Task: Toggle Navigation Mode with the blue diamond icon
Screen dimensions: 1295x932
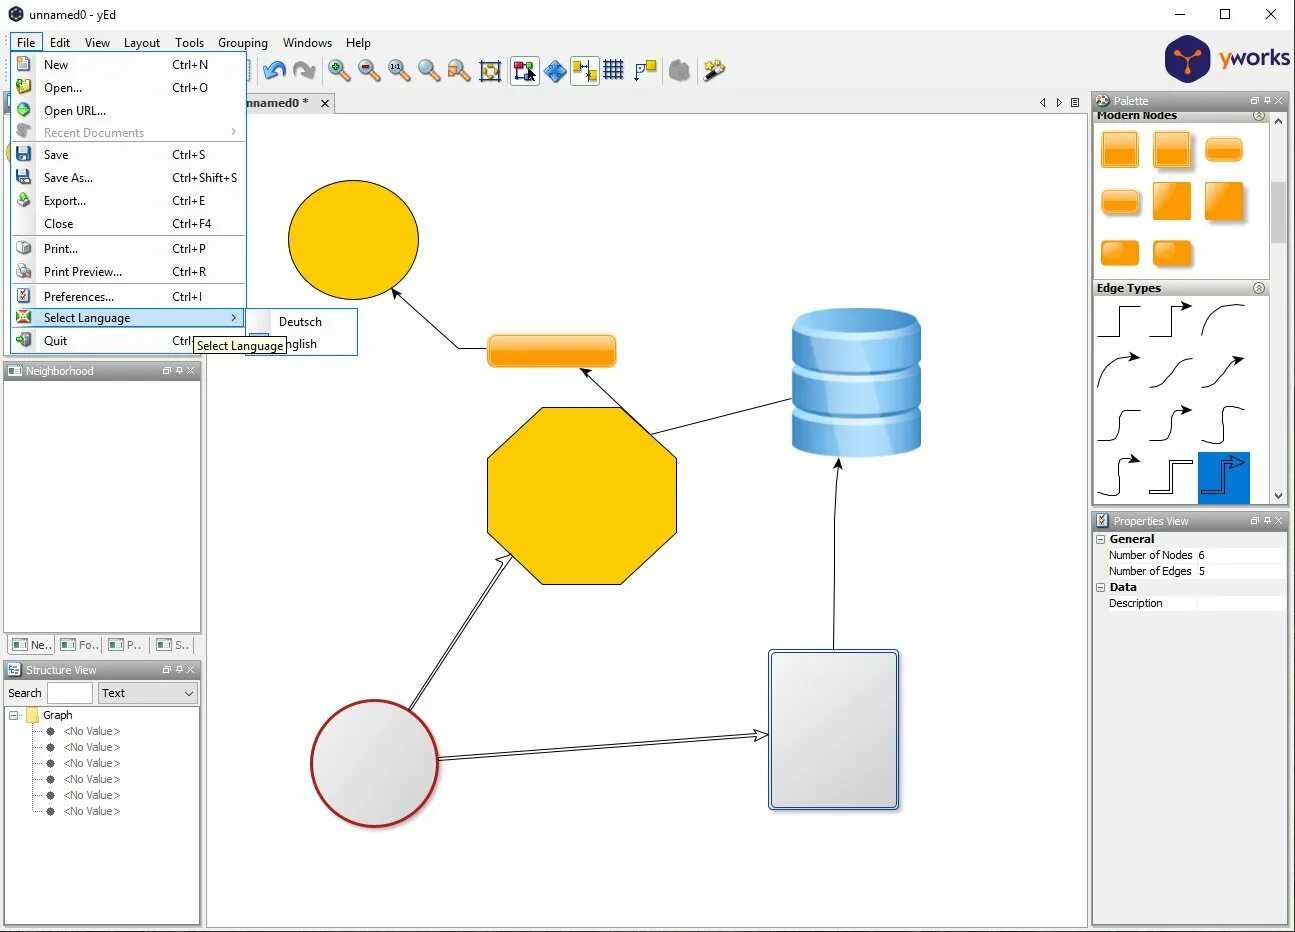Action: pyautogui.click(x=555, y=70)
